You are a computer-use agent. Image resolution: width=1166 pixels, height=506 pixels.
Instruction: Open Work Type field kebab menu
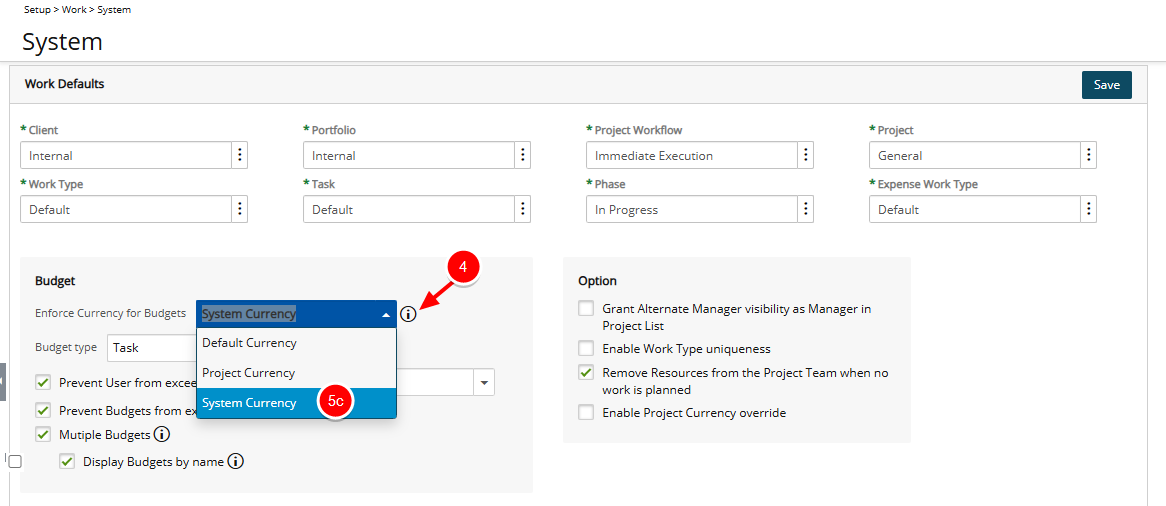coord(239,209)
